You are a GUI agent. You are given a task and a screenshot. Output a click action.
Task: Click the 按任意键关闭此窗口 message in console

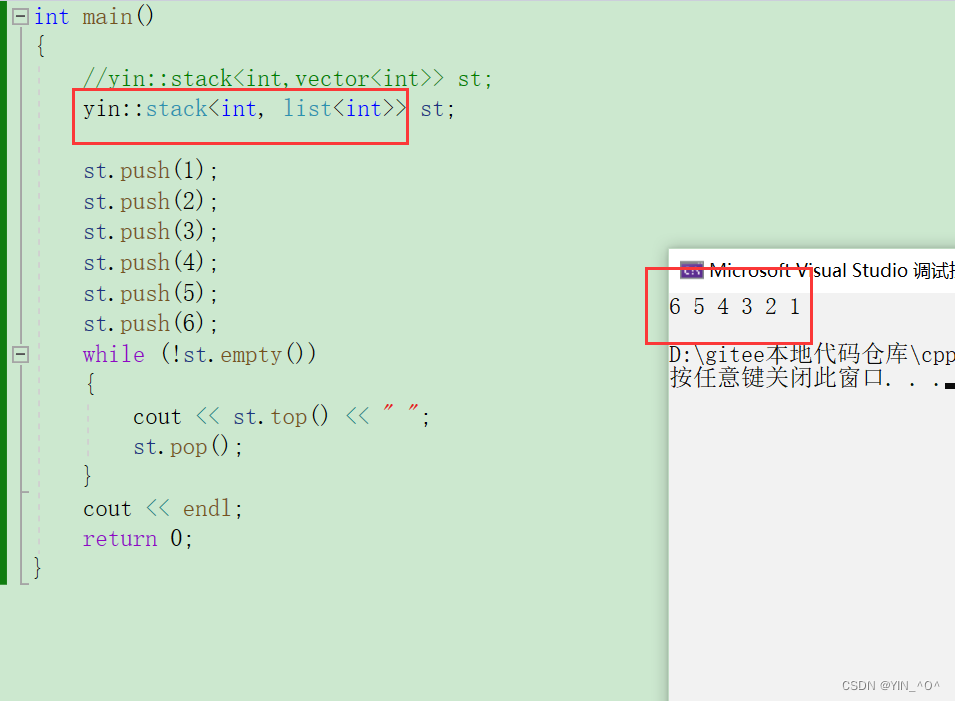point(810,378)
